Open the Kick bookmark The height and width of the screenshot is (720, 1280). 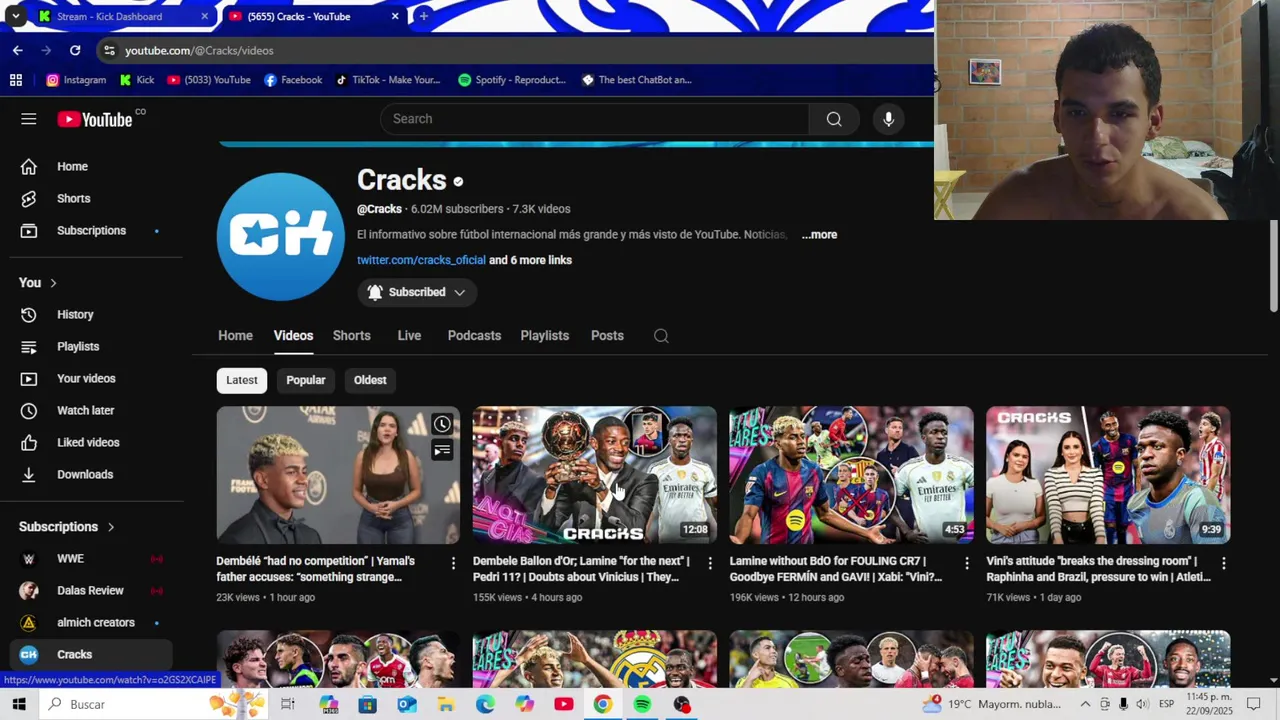(136, 80)
